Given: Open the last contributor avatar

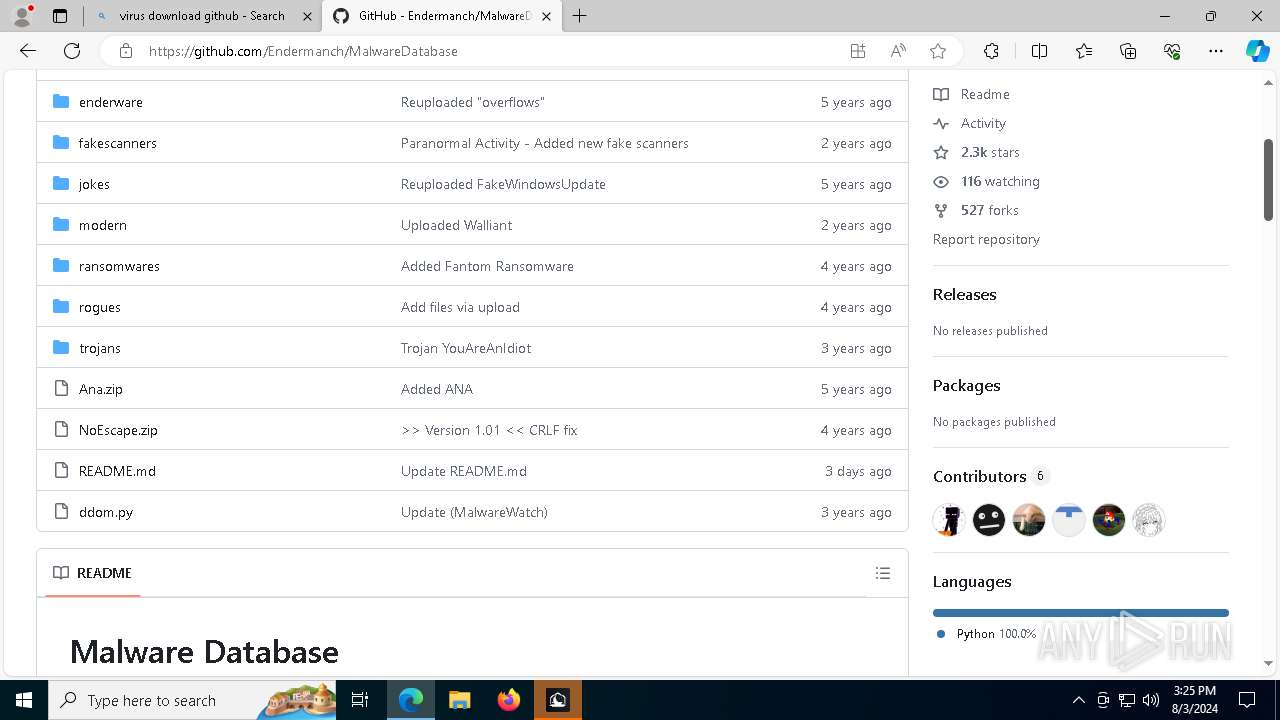Looking at the screenshot, I should click(1149, 520).
